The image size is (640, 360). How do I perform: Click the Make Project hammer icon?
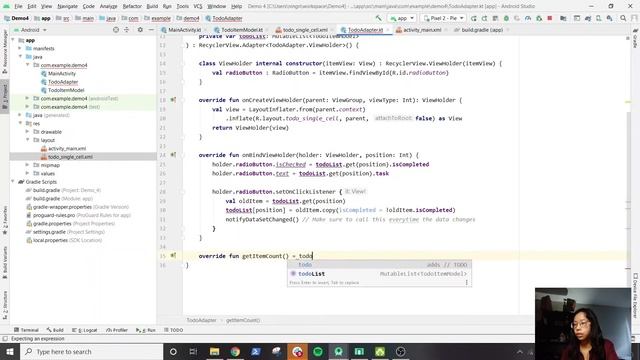378,18
